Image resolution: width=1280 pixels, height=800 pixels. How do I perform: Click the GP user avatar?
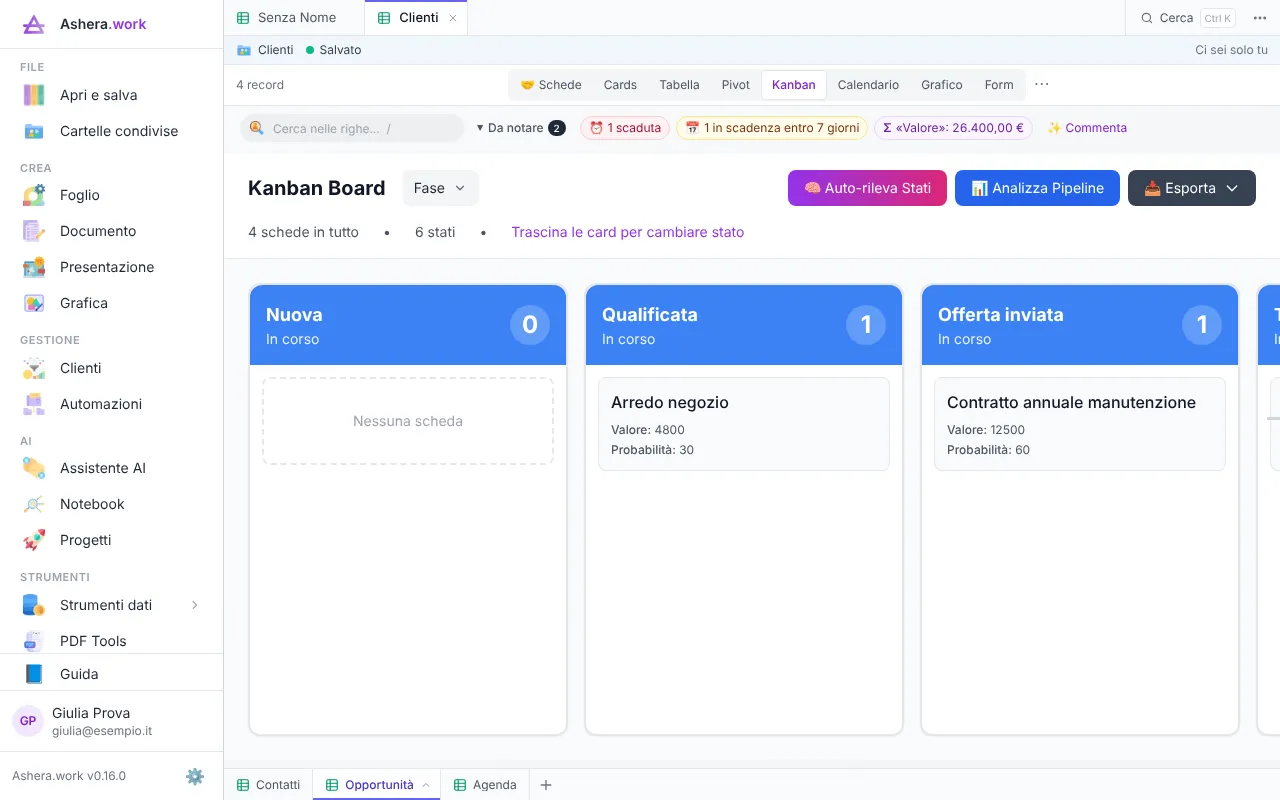28,721
